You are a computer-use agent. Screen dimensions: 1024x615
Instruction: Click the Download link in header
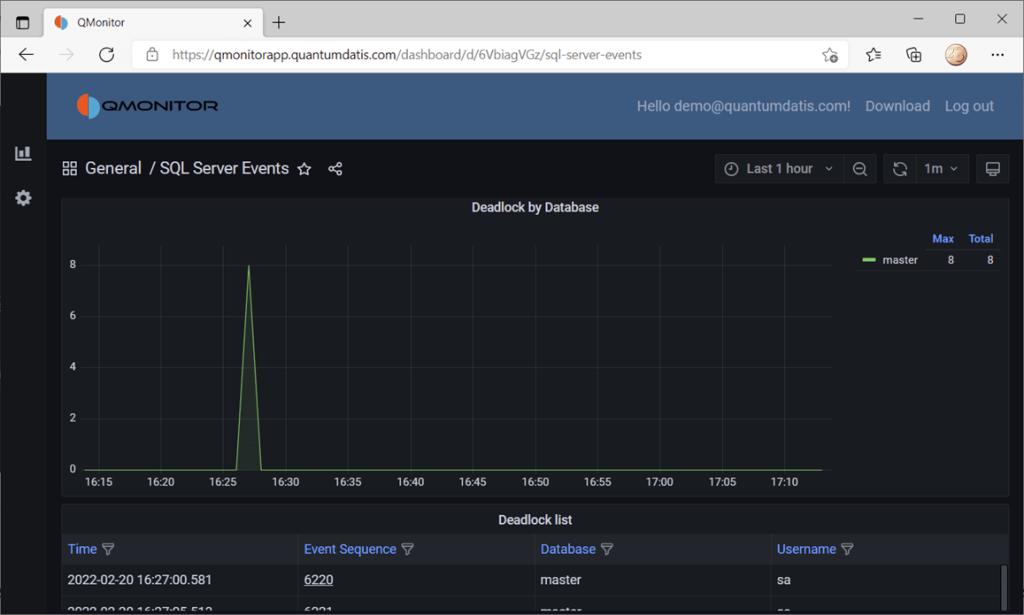click(x=897, y=106)
